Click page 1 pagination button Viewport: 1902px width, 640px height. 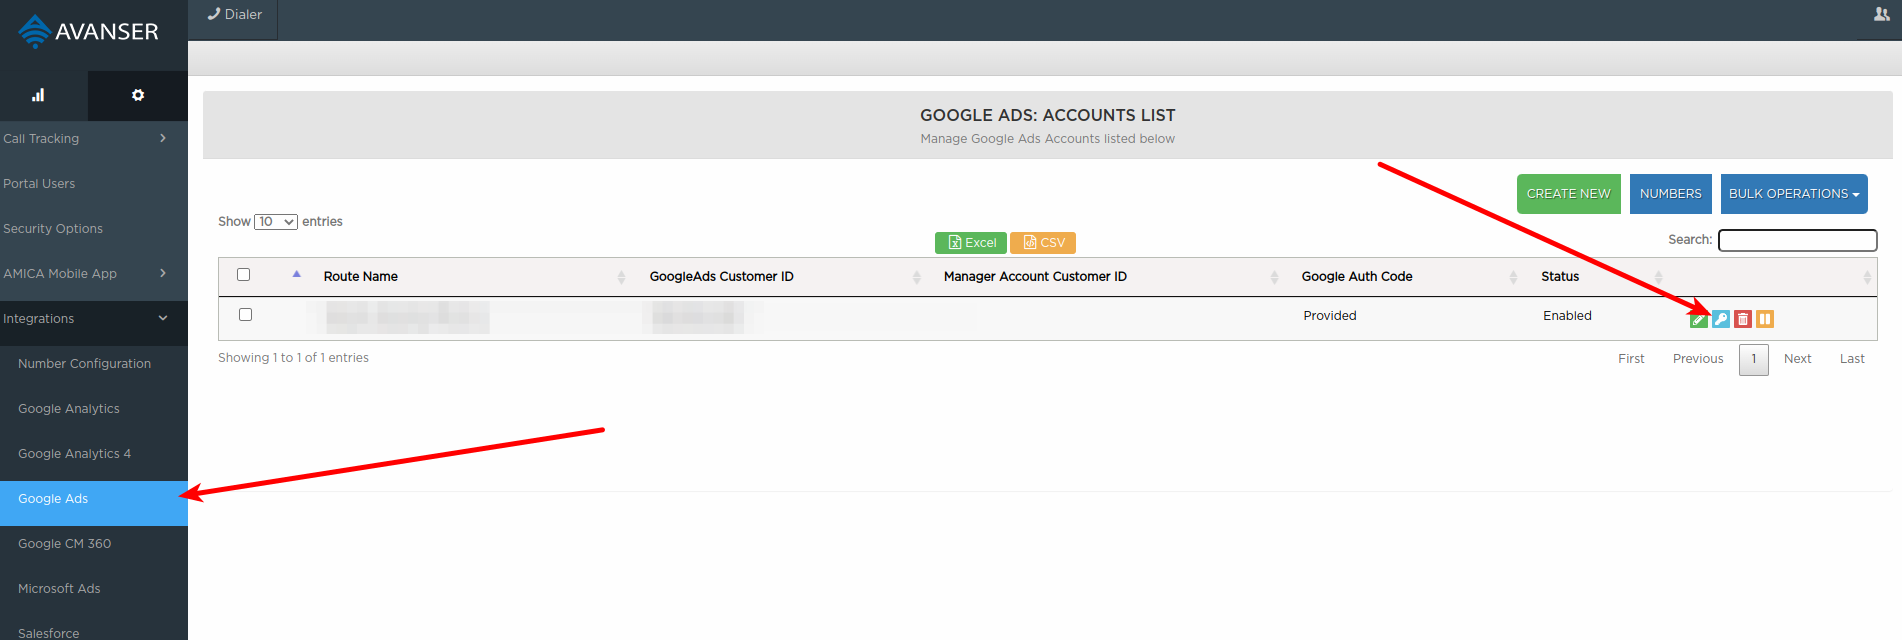tap(1754, 359)
